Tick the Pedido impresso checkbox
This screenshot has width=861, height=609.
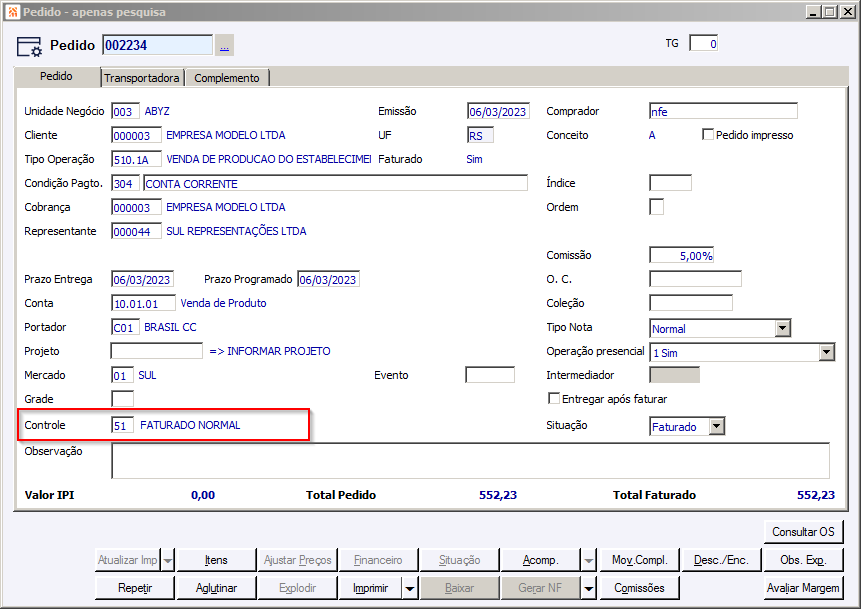(708, 135)
